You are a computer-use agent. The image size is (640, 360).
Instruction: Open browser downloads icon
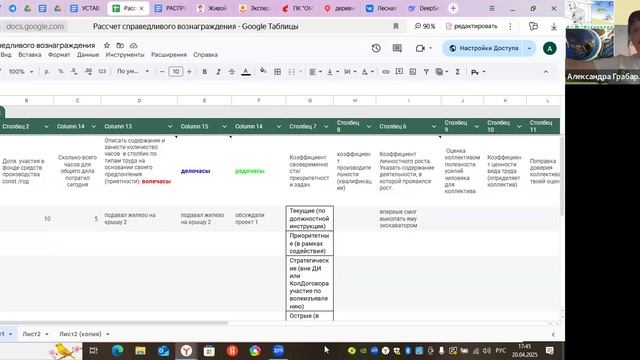pos(554,26)
